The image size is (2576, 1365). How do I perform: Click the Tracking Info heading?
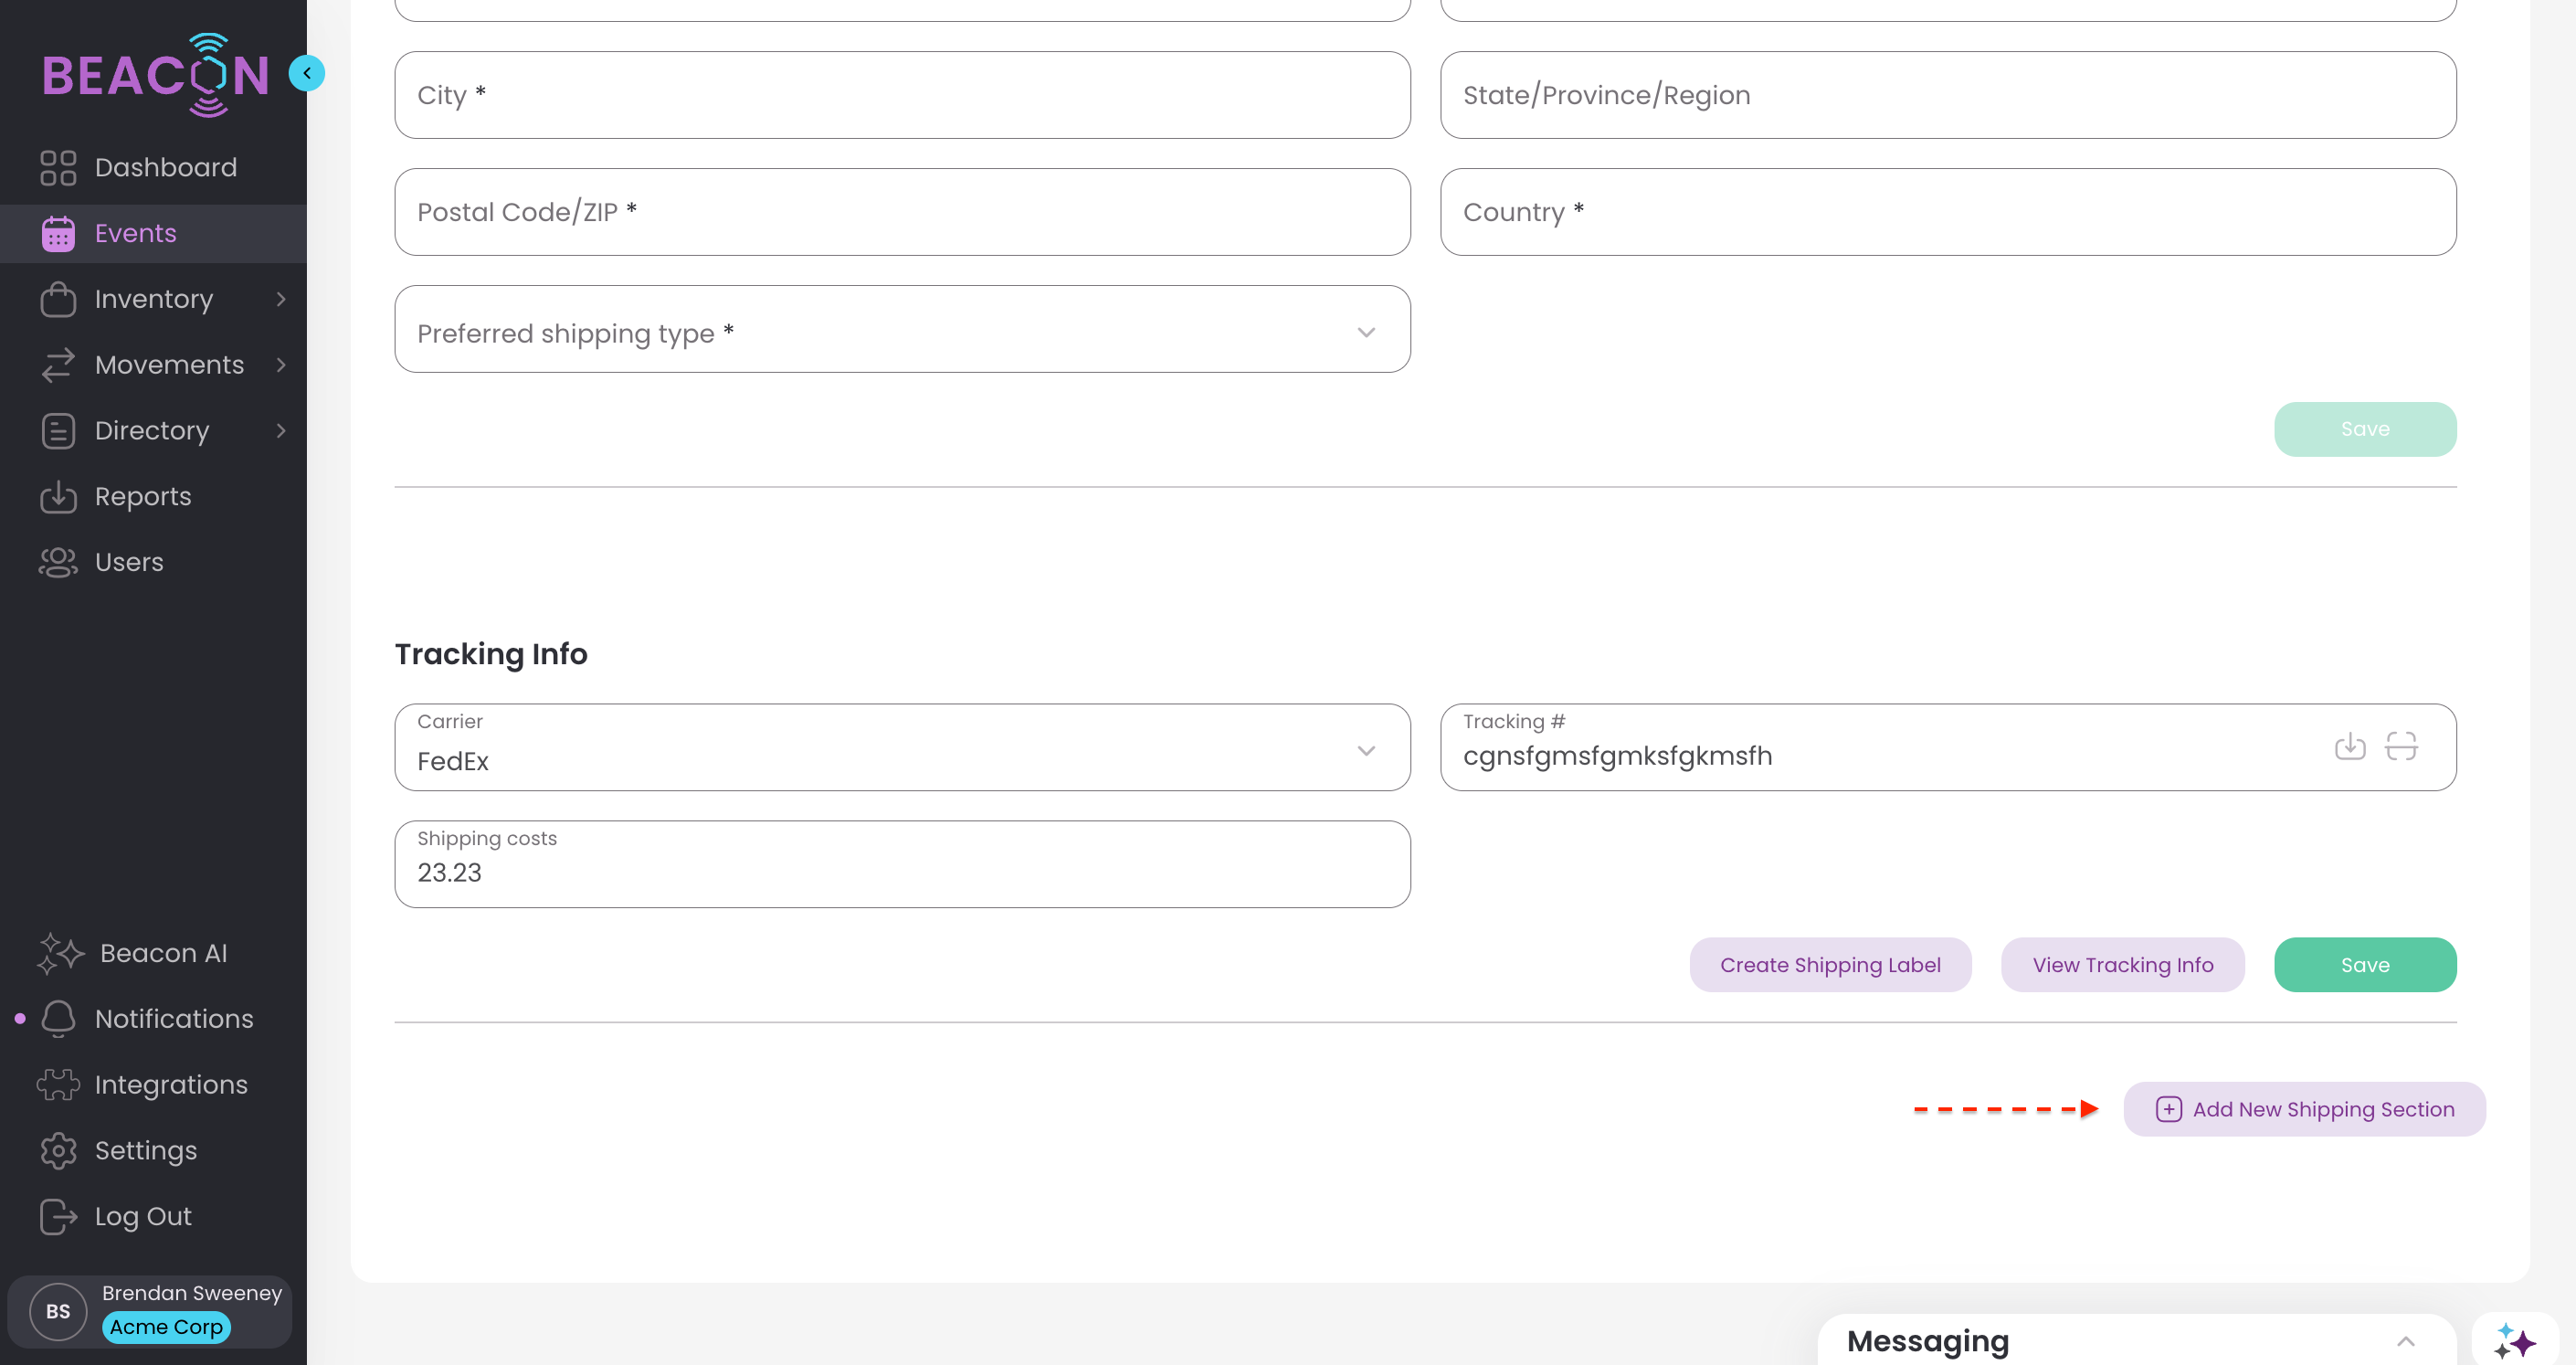[x=491, y=654]
